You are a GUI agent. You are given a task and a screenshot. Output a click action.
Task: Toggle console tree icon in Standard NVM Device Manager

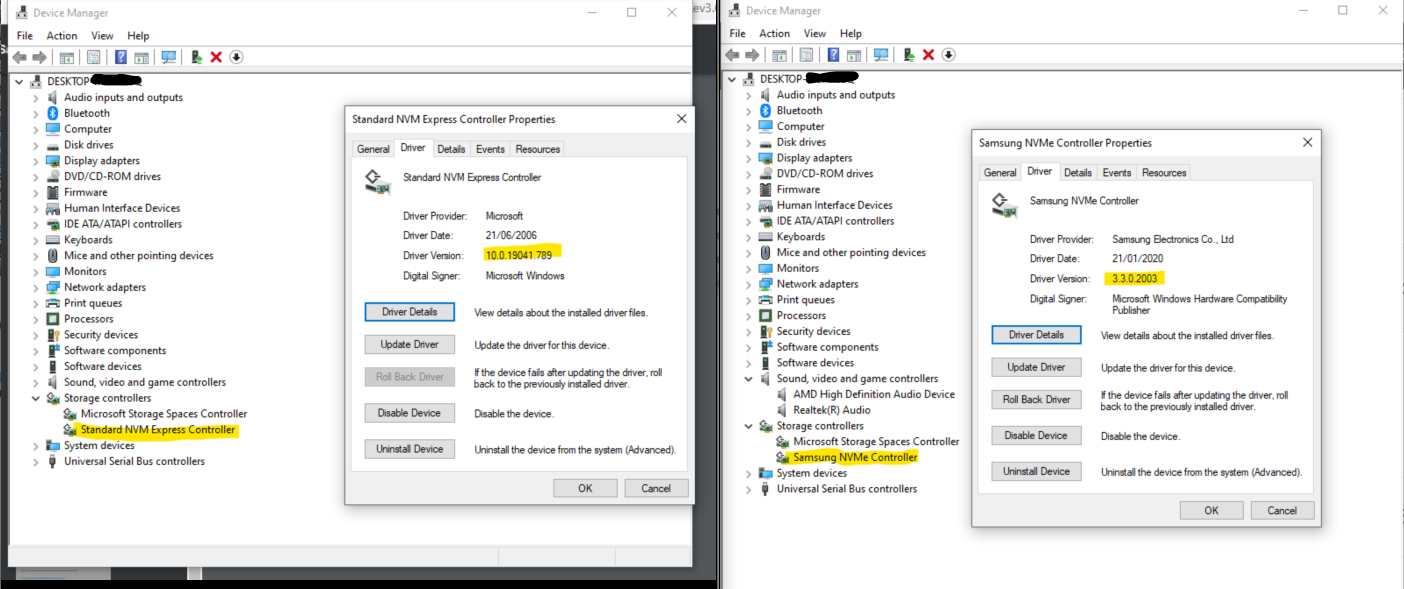pyautogui.click(x=67, y=57)
